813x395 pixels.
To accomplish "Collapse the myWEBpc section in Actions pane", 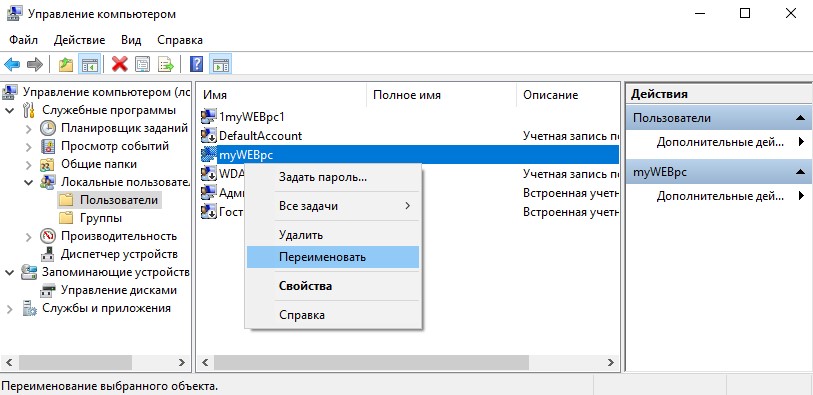I will point(800,173).
